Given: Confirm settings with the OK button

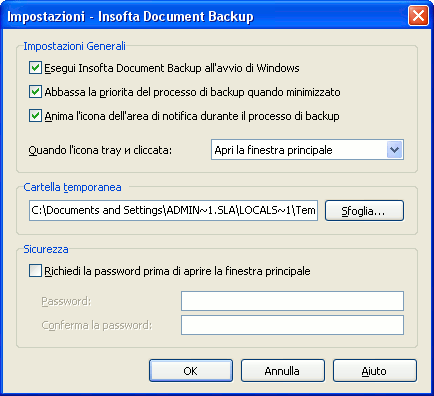Looking at the screenshot, I should pyautogui.click(x=191, y=371).
